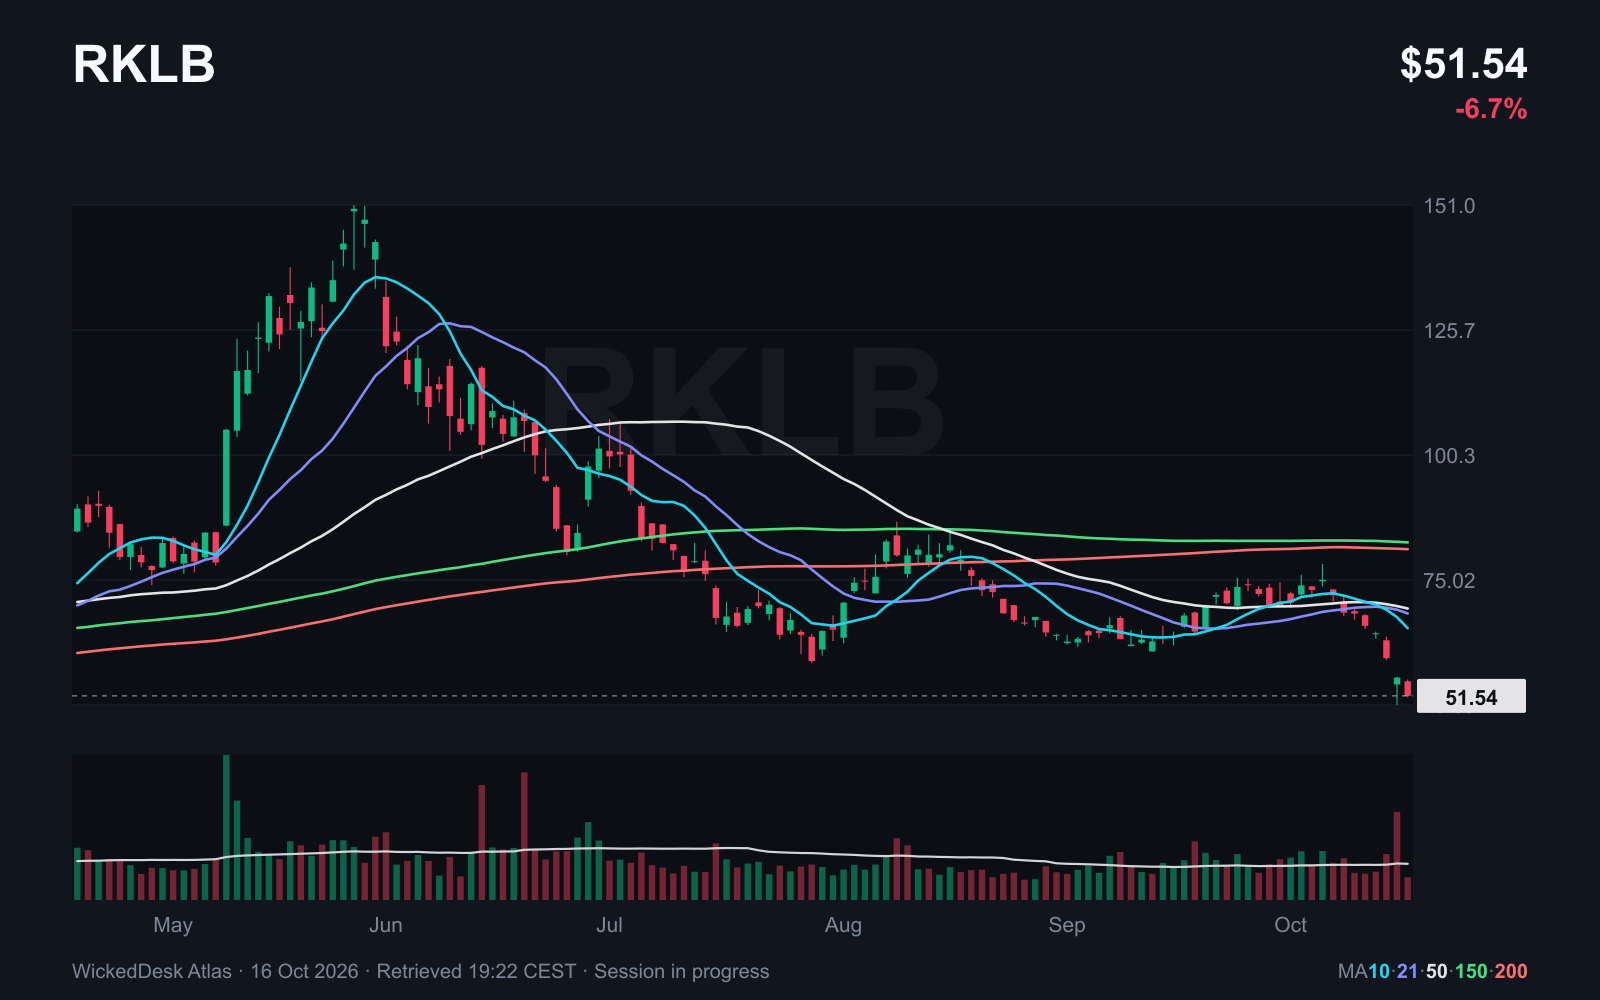Click the 51.54 current price tag

coord(1471,697)
